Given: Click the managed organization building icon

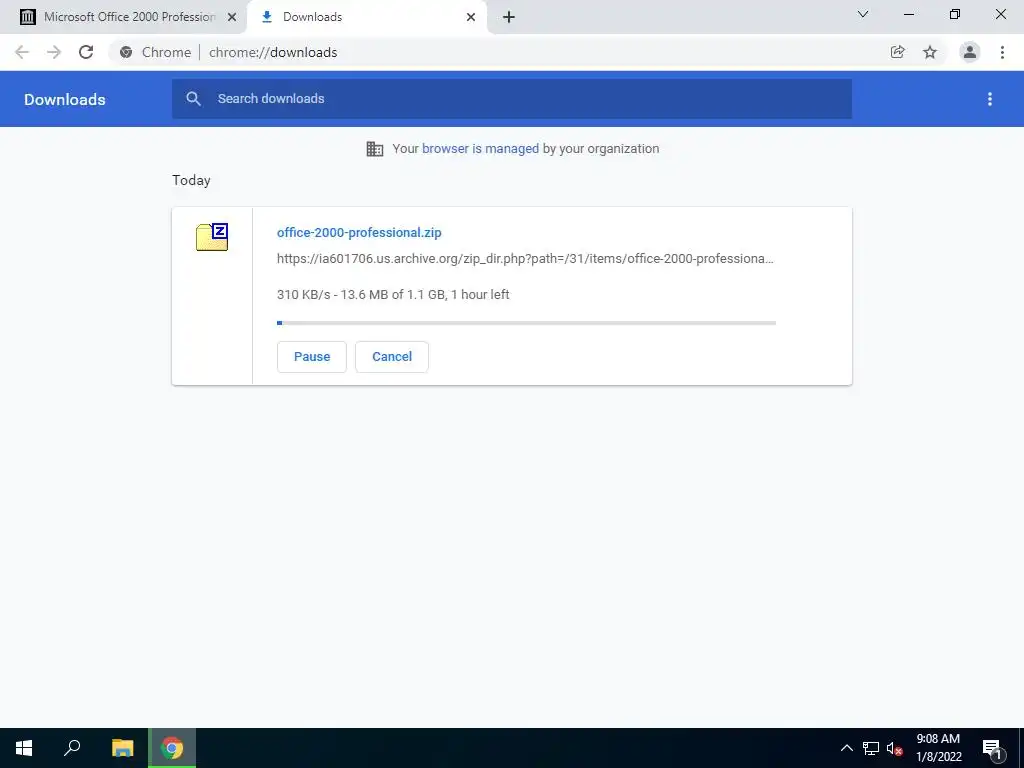Looking at the screenshot, I should click(x=375, y=149).
